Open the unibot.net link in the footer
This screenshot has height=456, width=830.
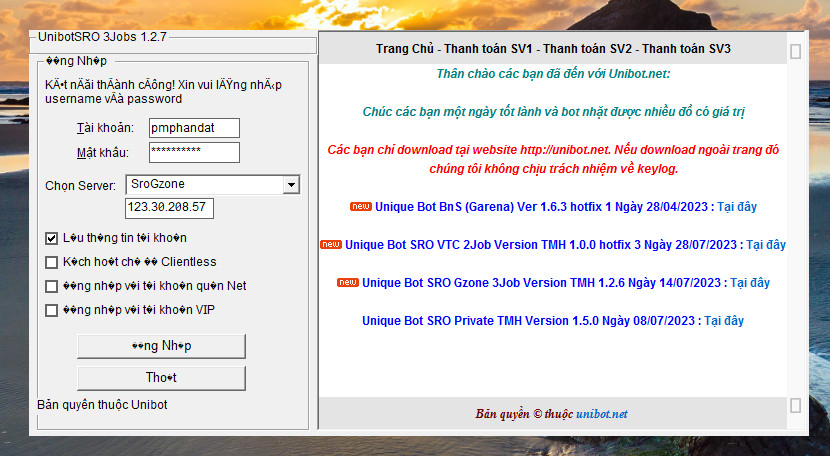point(602,414)
